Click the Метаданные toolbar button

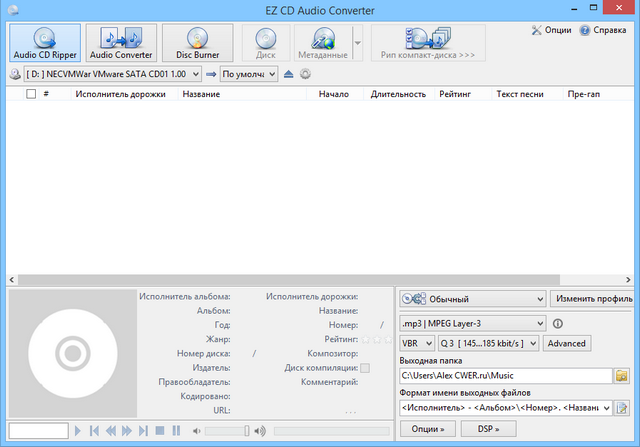[323, 43]
